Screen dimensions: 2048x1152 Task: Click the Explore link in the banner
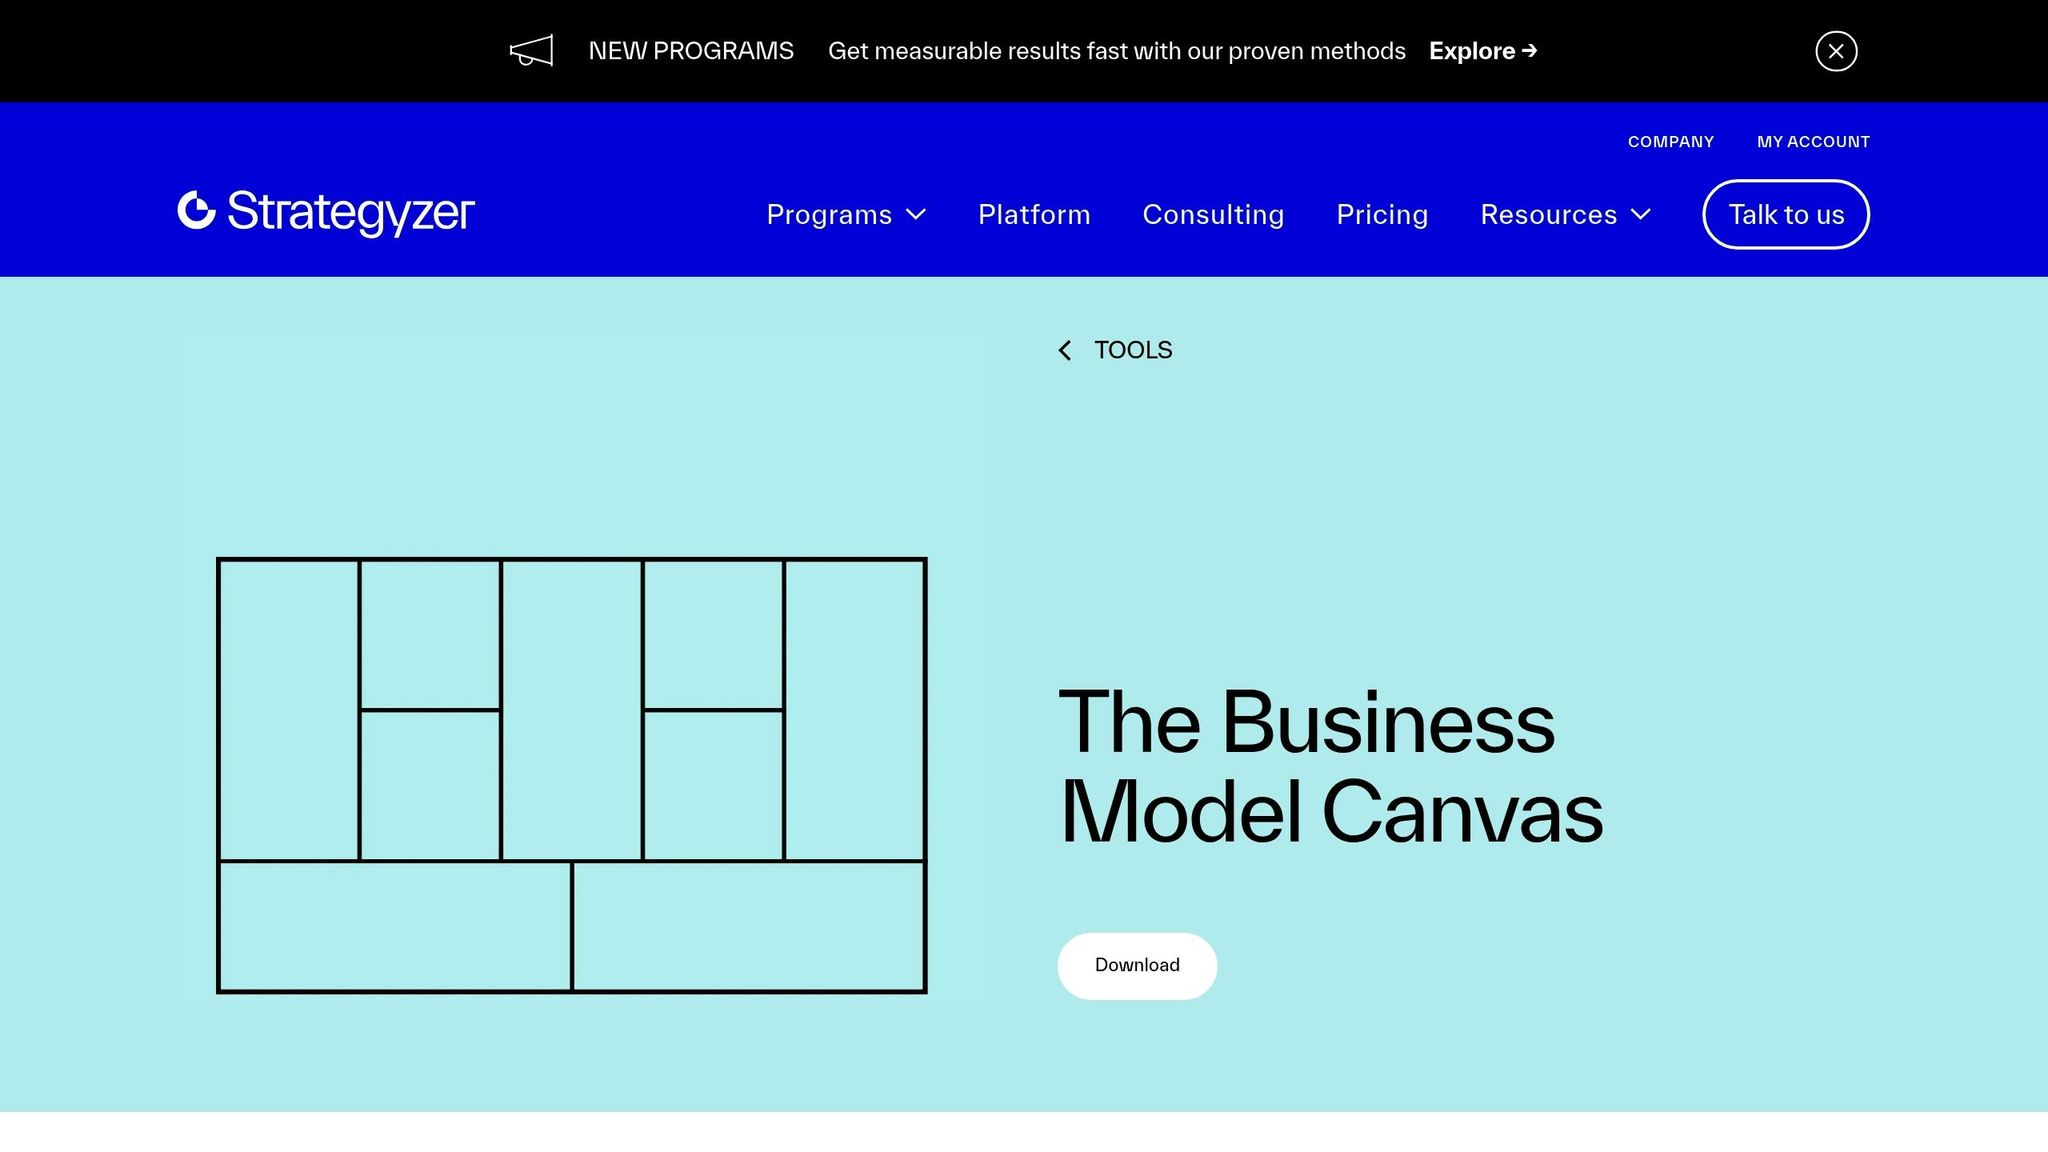point(1482,51)
